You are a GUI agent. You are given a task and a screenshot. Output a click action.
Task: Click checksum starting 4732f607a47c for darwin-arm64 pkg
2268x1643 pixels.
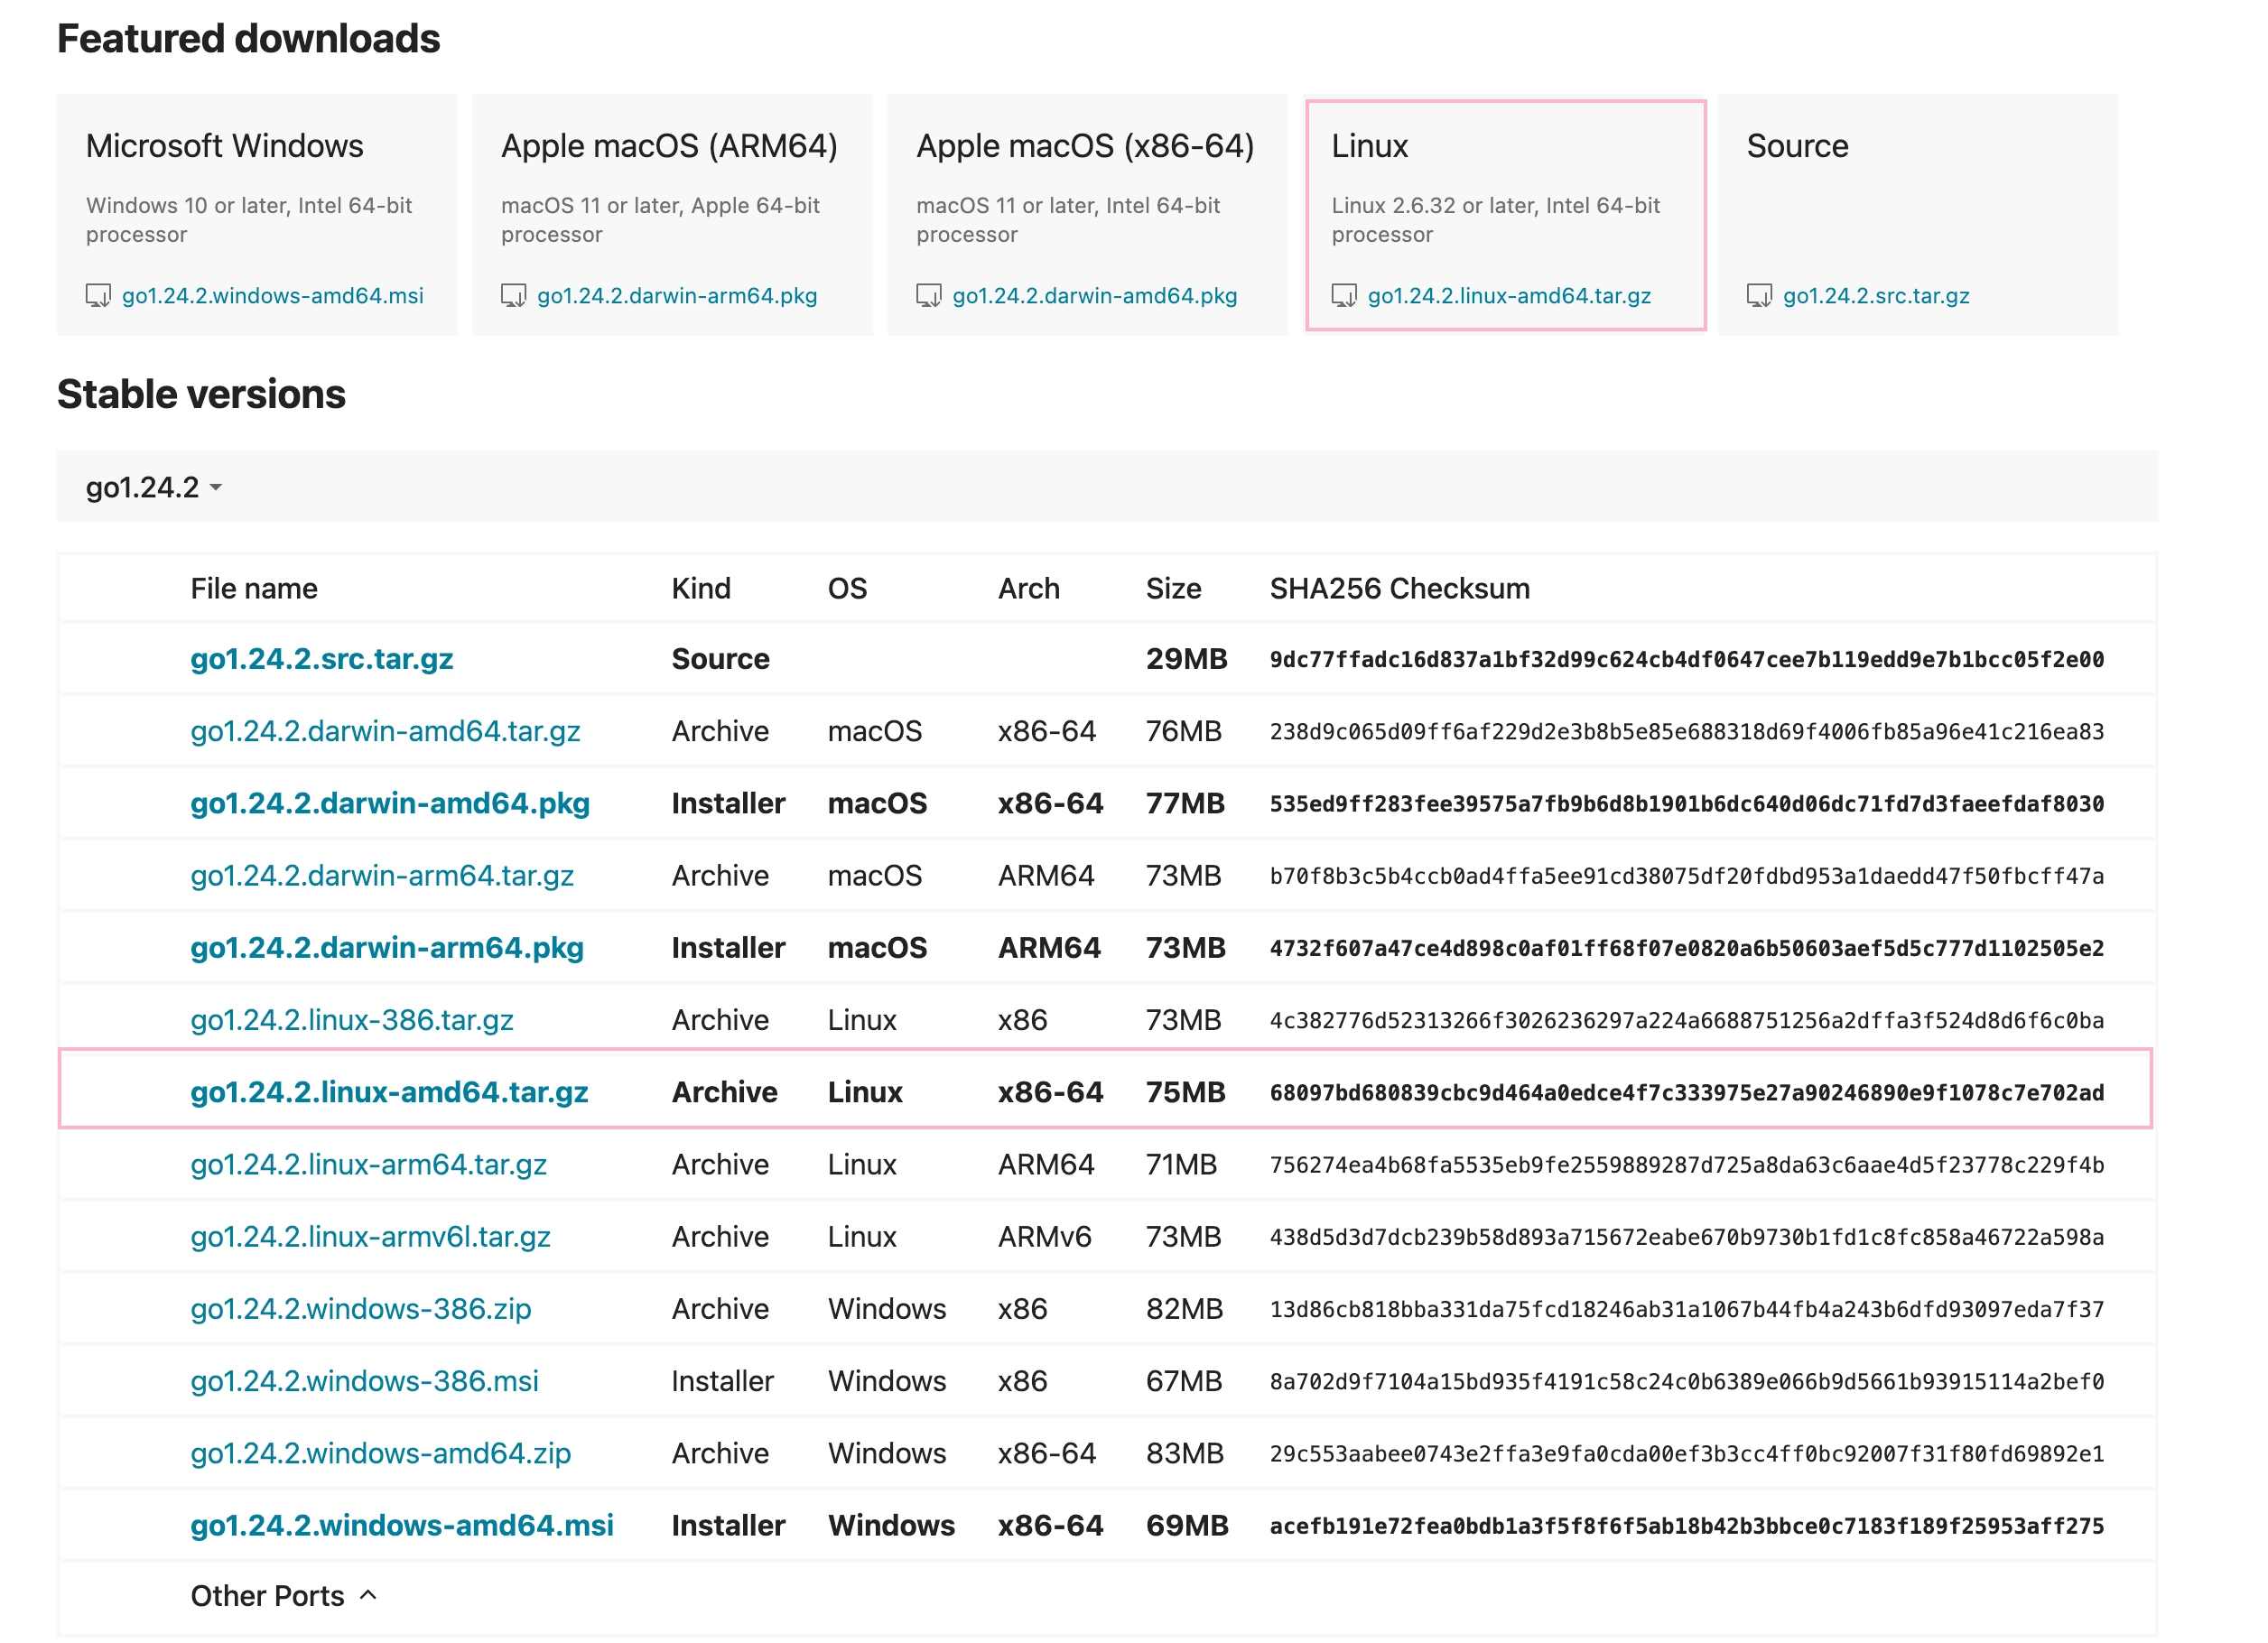point(1686,947)
